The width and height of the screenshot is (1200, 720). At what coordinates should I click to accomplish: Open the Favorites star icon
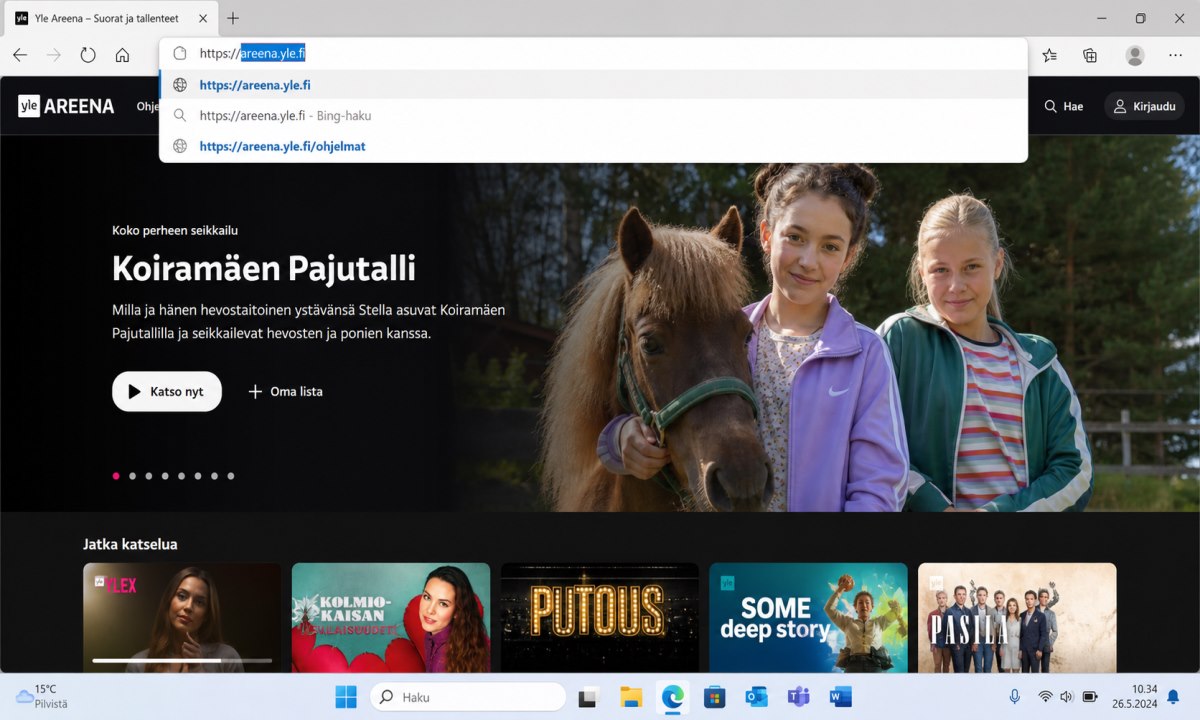coord(1049,55)
